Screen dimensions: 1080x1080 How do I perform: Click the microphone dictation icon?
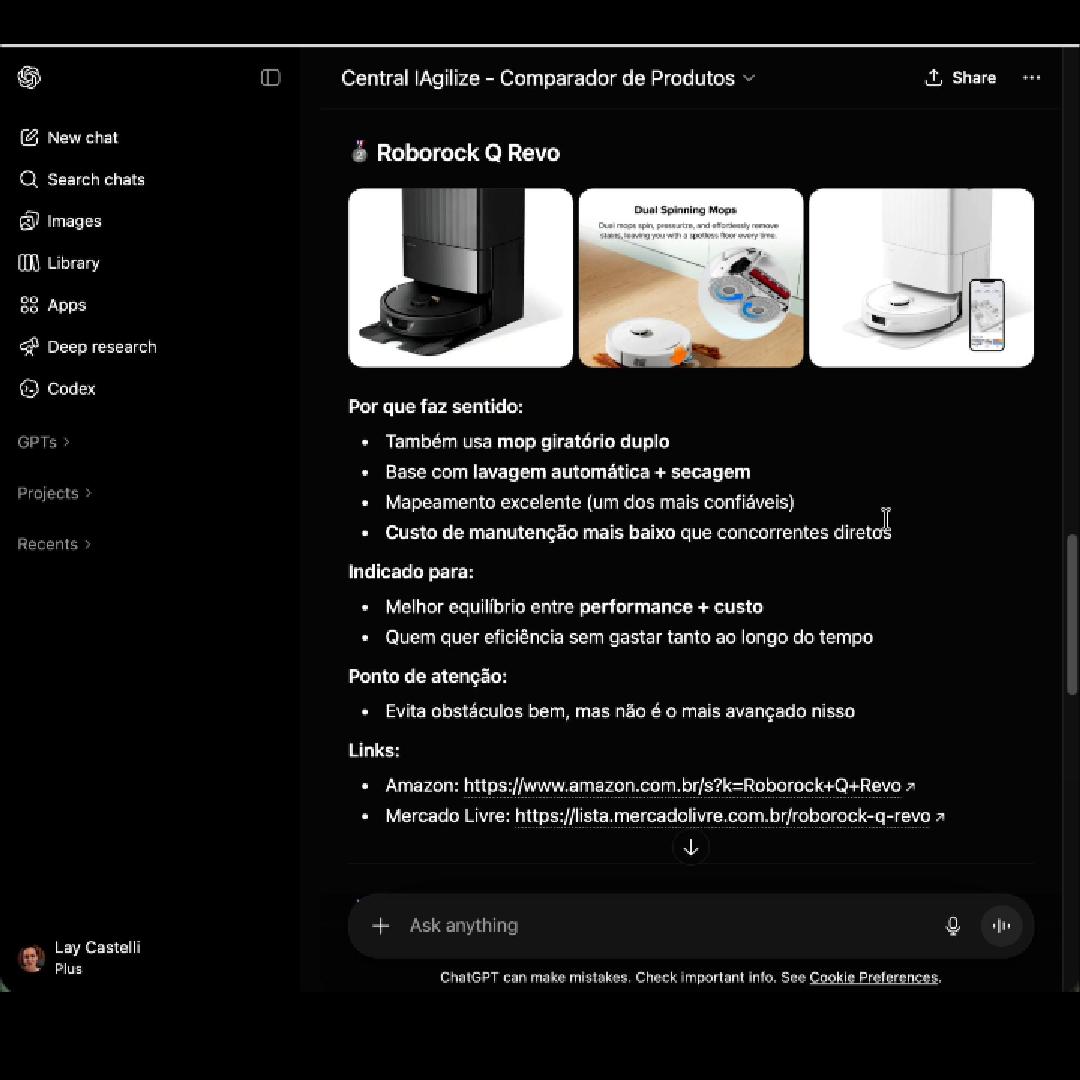[x=953, y=926]
